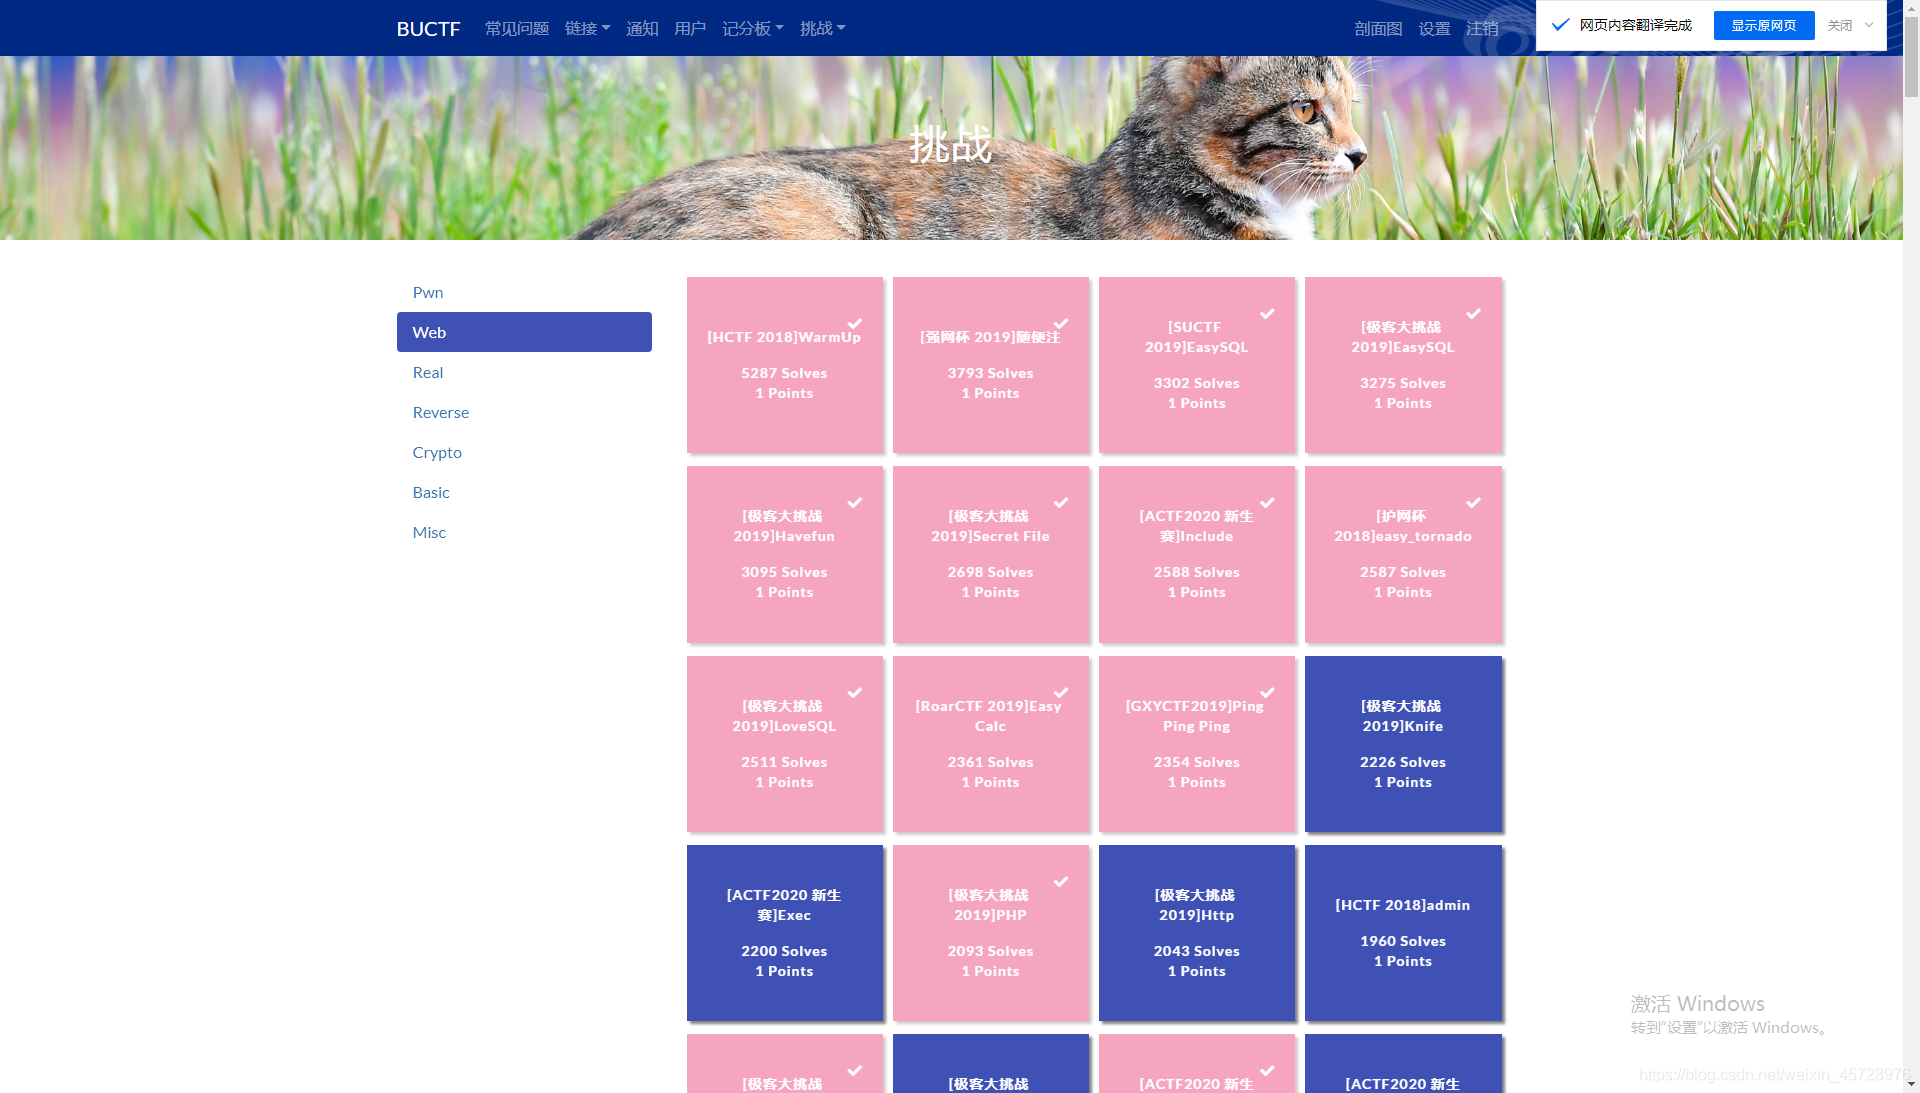Click 注销 to log out
The image size is (1920, 1093).
1482,28
